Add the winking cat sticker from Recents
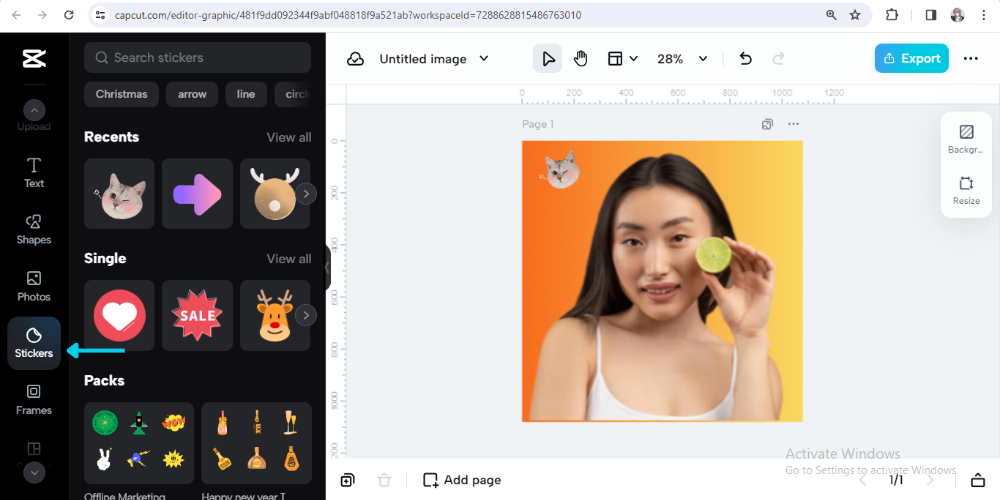The width and height of the screenshot is (1000, 500). pyautogui.click(x=119, y=194)
